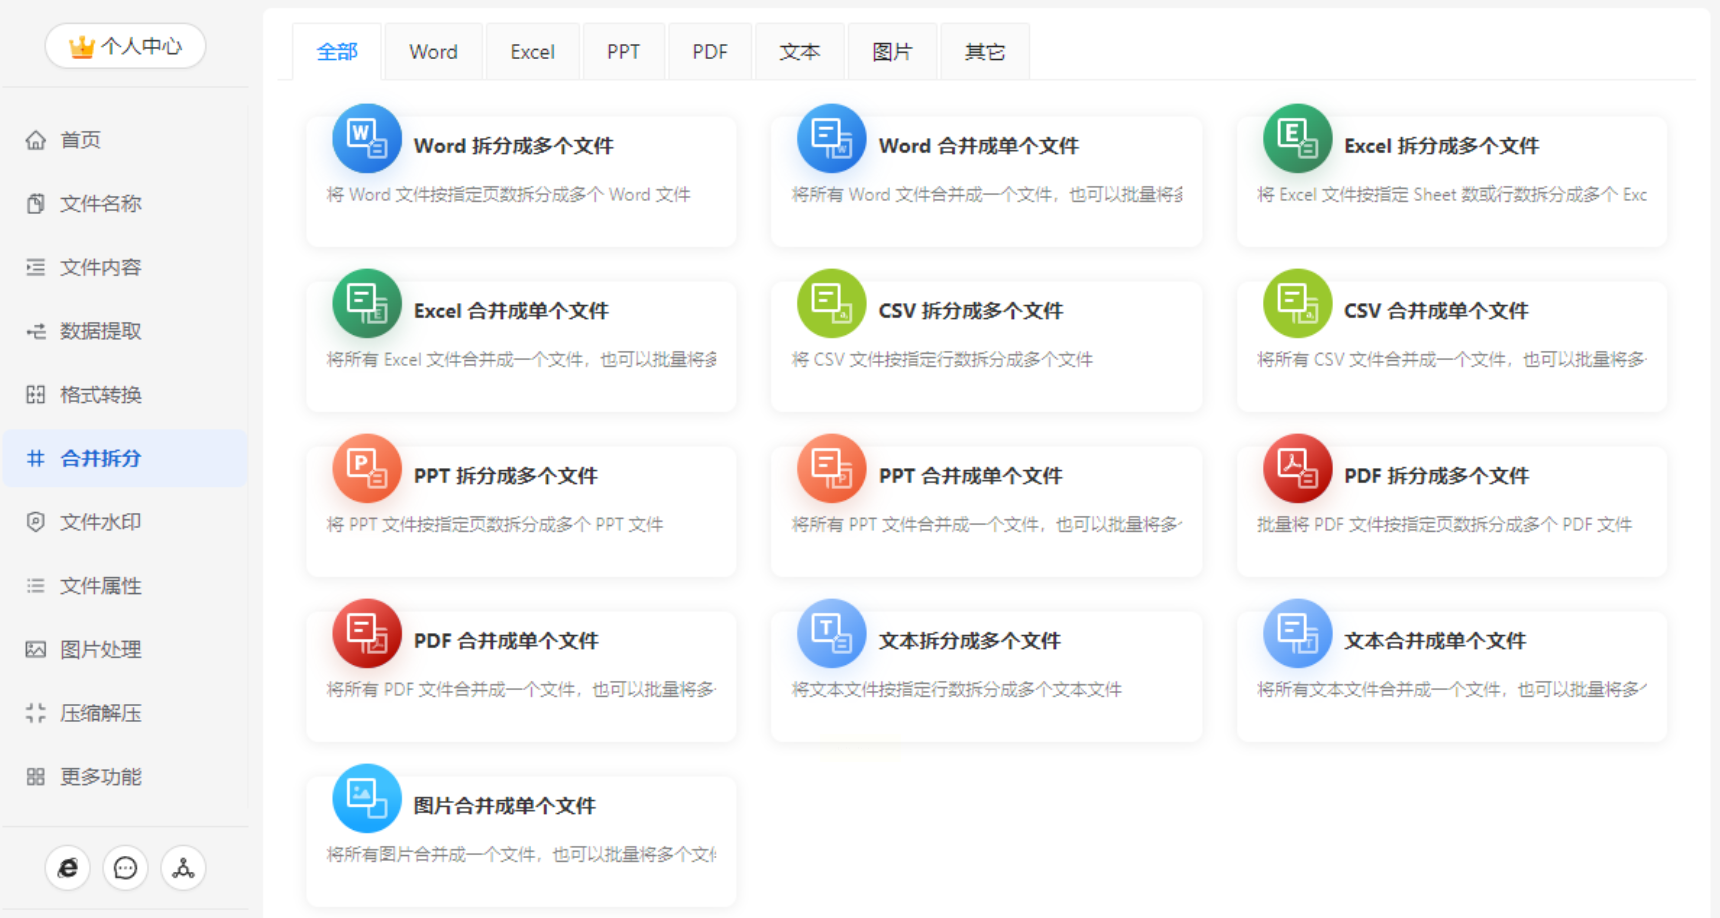Open the Word 合并成单个文件 title
Viewport: 1720px width, 918px height.
coord(978,146)
